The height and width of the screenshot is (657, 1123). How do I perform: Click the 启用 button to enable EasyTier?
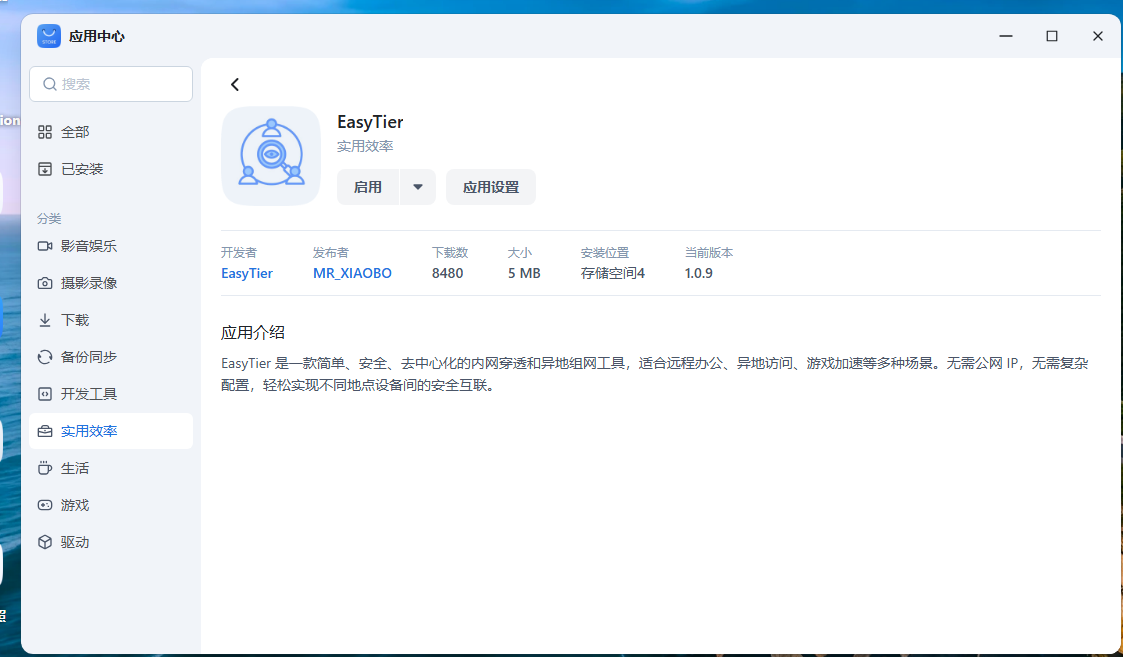pos(367,187)
